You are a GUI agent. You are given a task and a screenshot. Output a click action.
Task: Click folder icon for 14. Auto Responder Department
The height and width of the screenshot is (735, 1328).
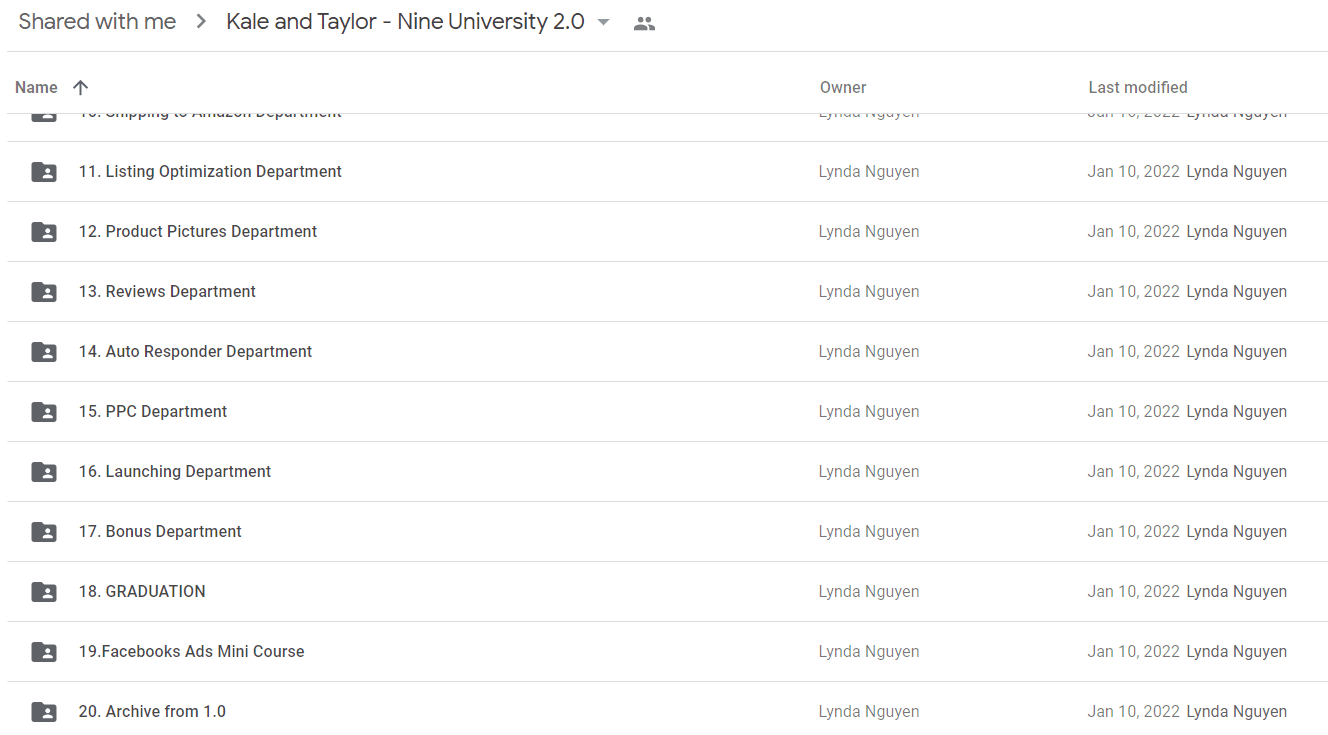coord(44,352)
